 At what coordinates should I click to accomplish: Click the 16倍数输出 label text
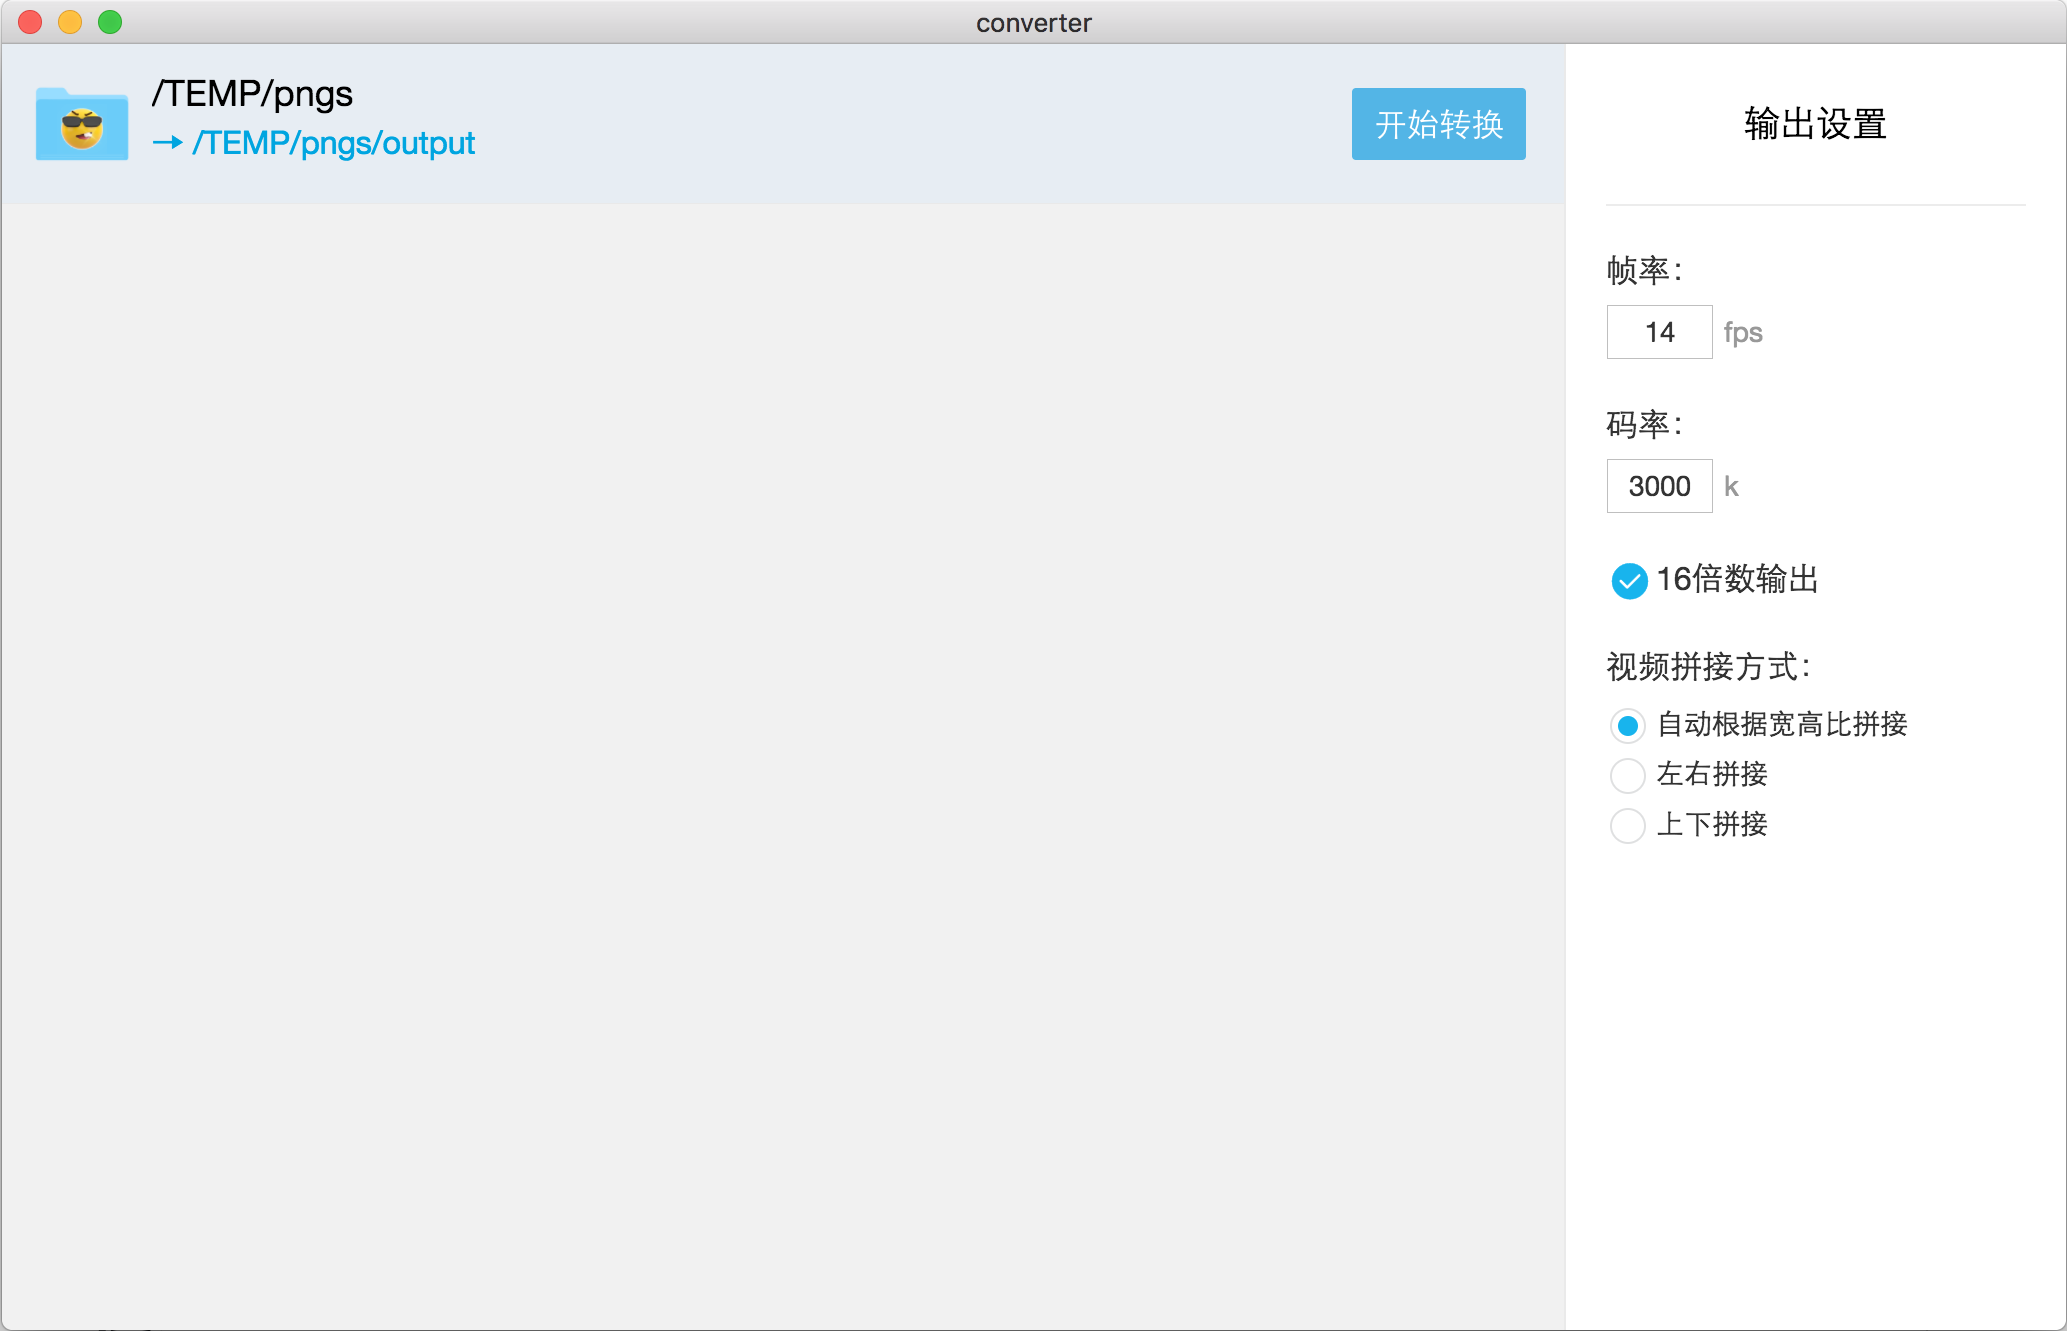[x=1737, y=579]
